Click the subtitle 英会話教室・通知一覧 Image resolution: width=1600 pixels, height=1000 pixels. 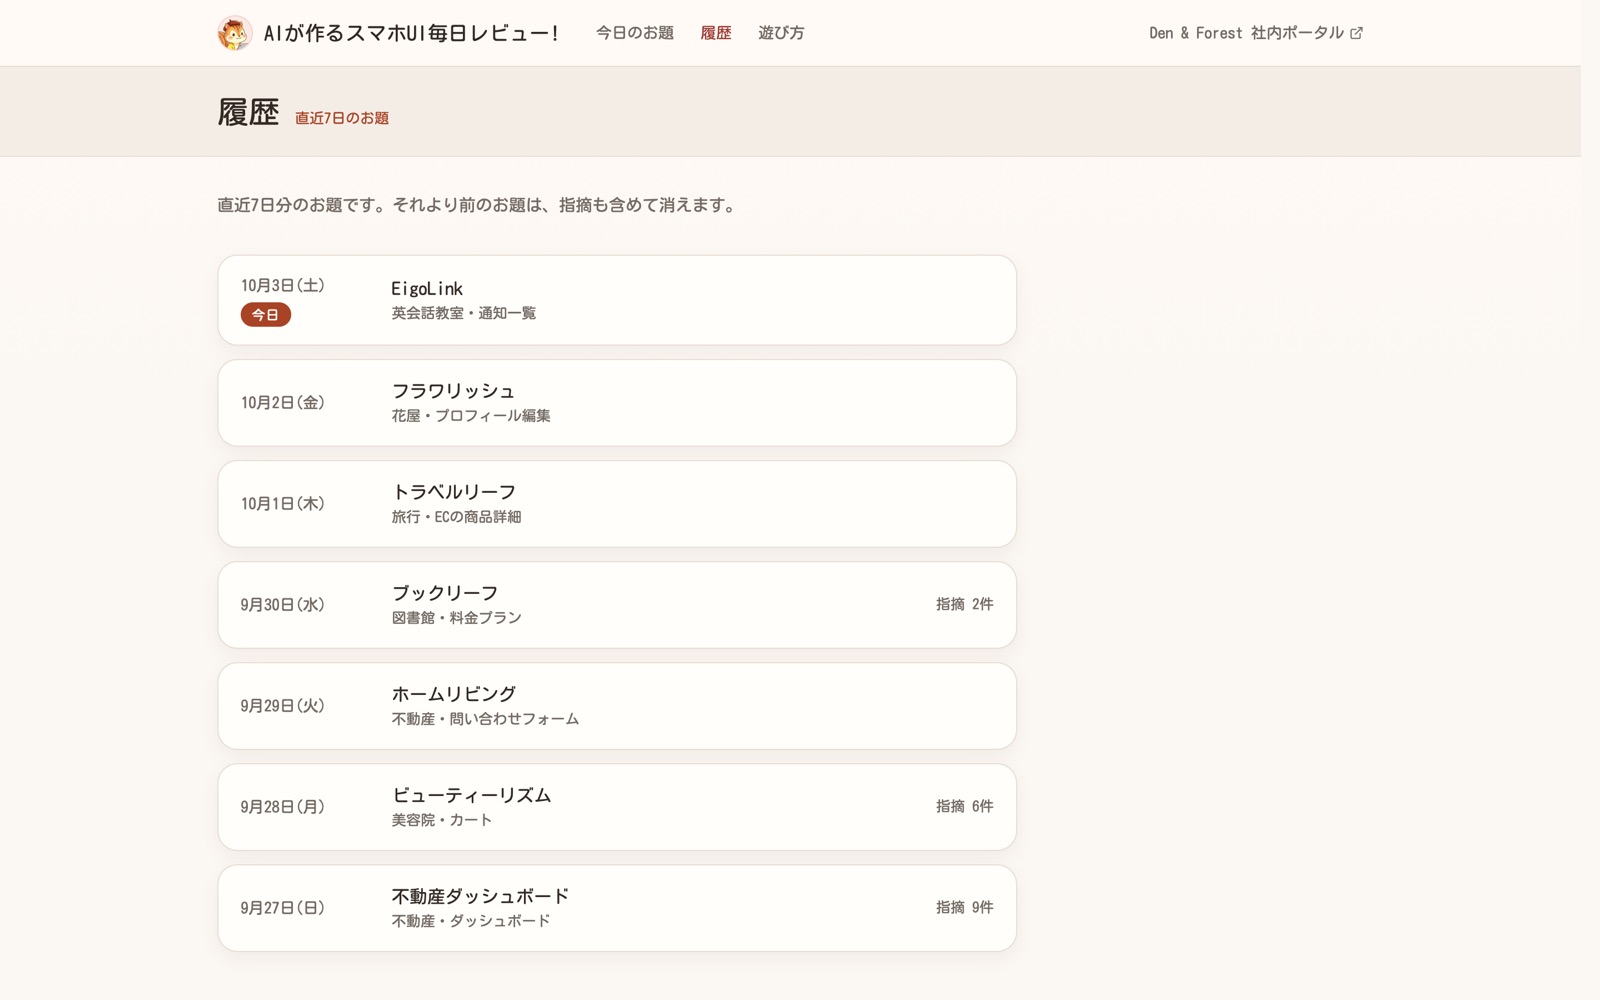pyautogui.click(x=464, y=313)
